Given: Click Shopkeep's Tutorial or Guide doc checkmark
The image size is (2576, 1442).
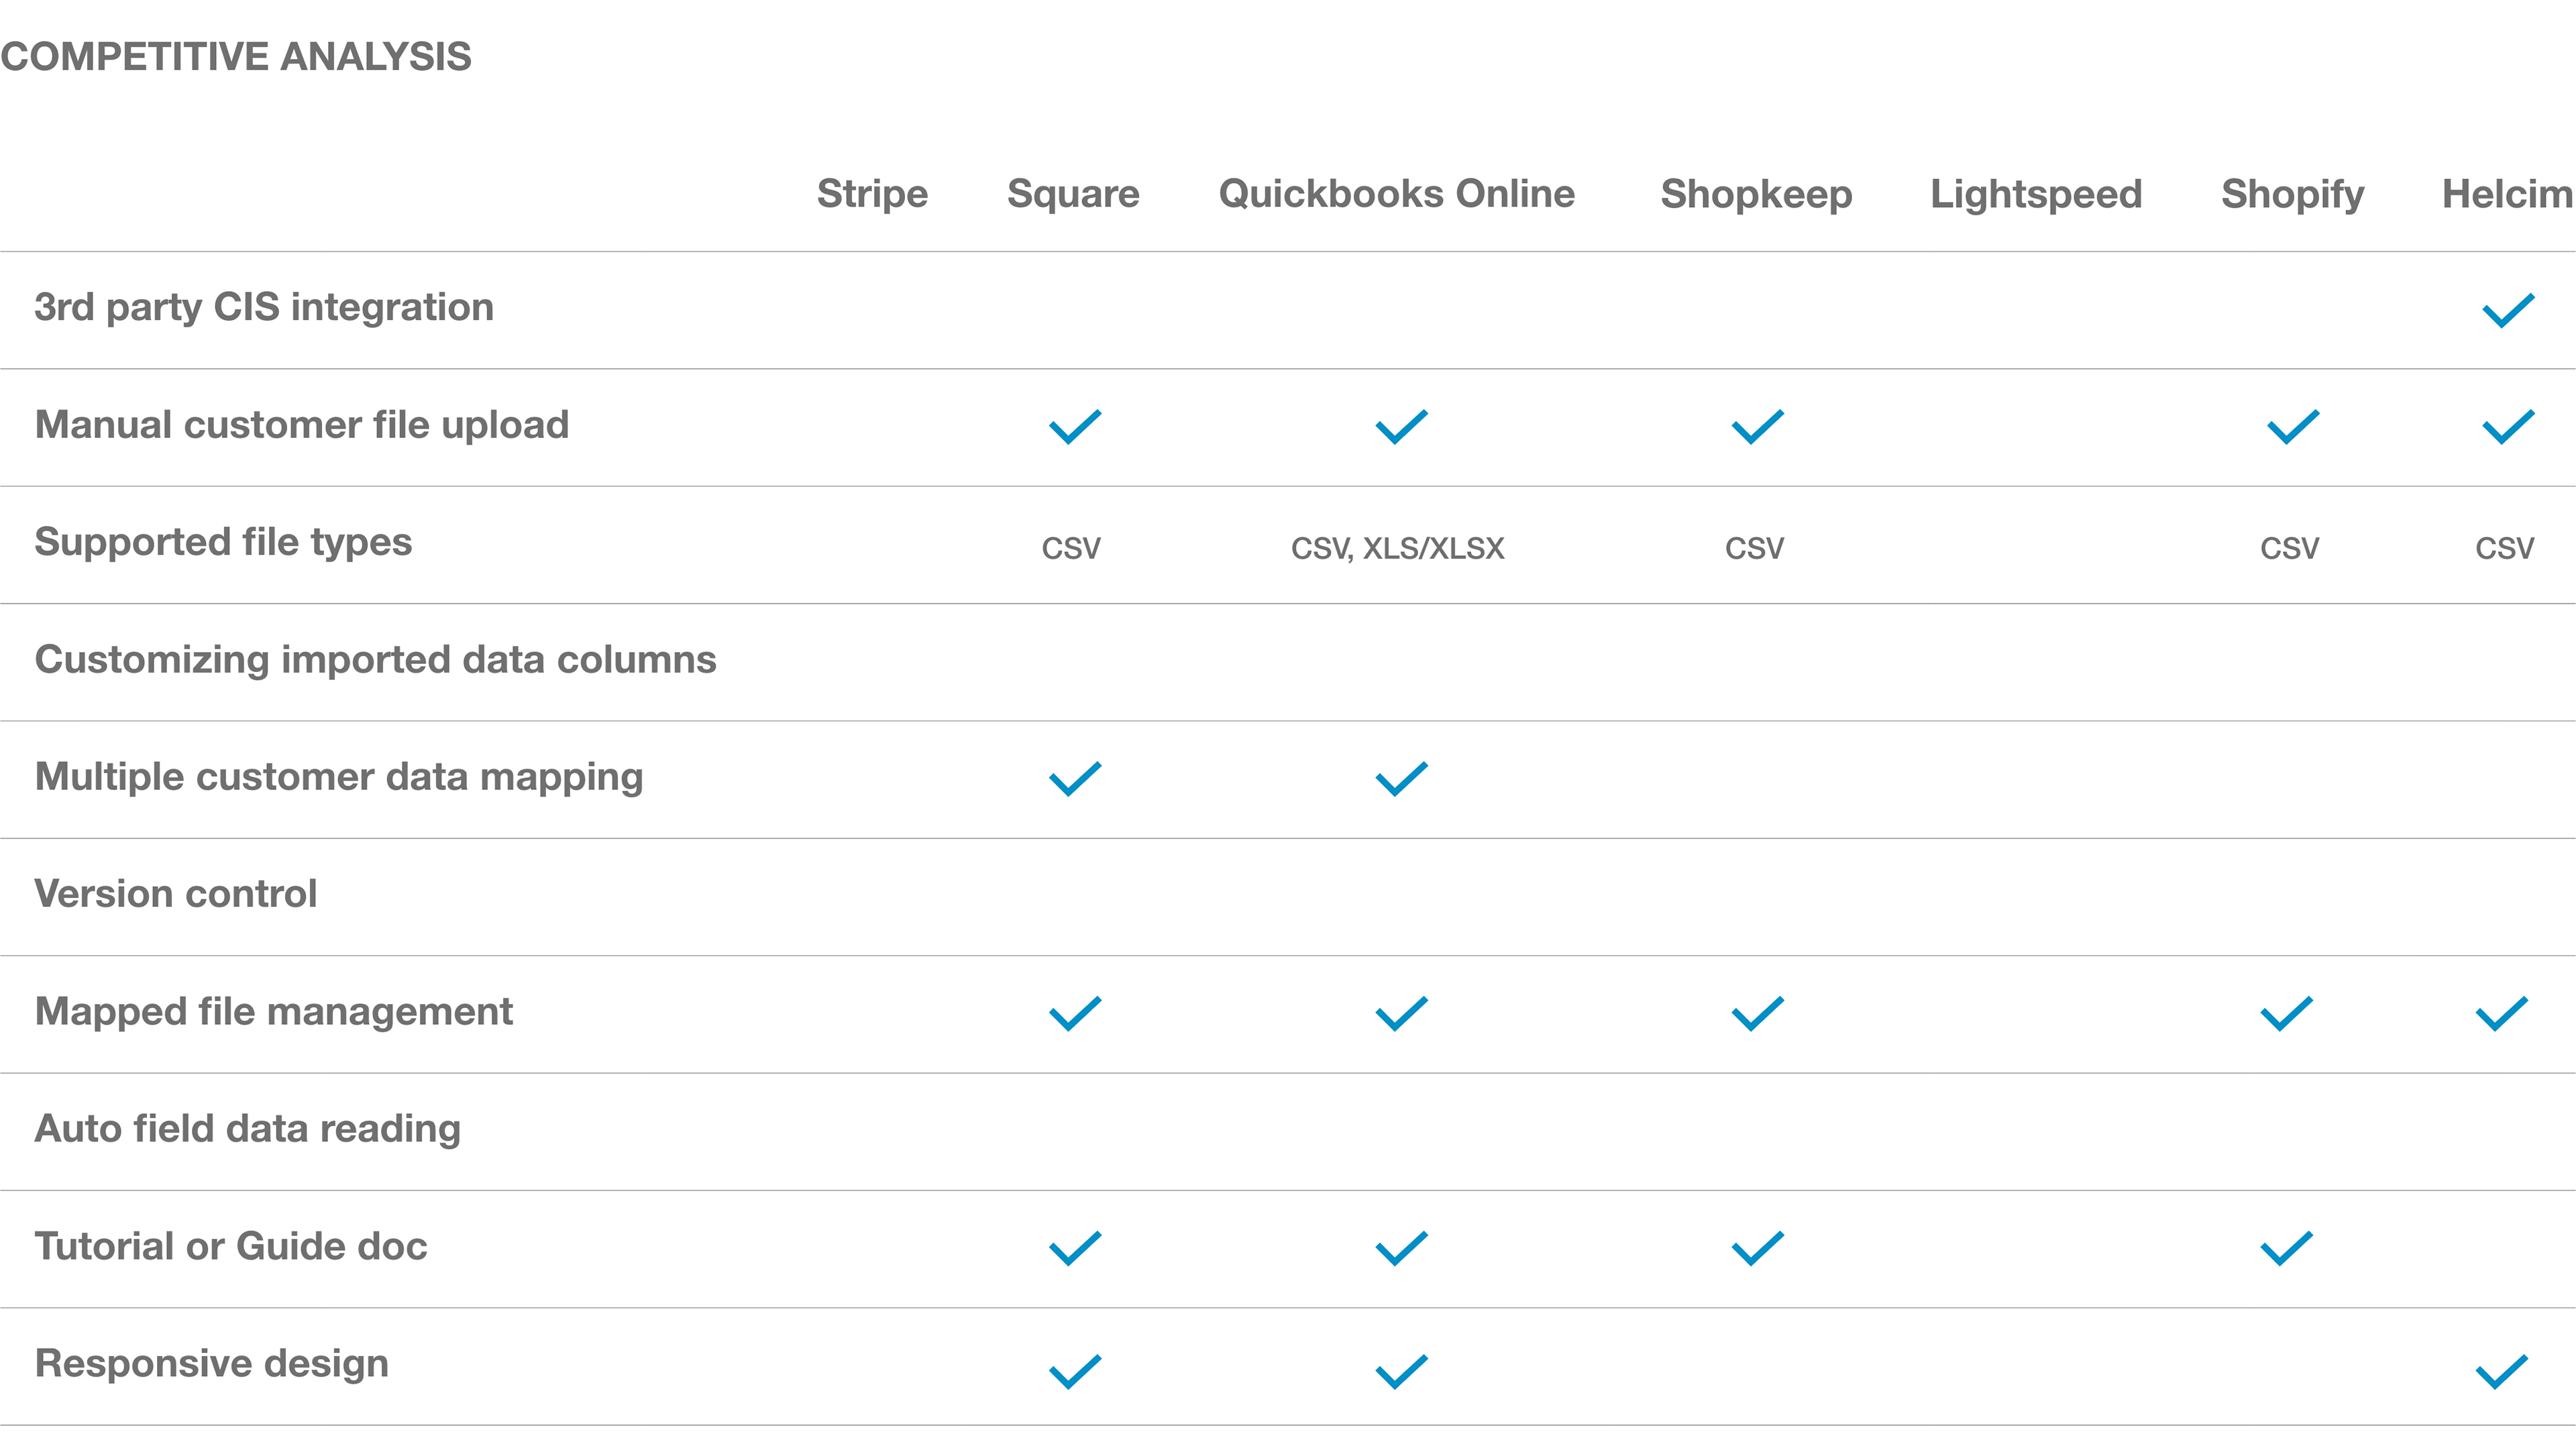Looking at the screenshot, I should (x=1757, y=1248).
